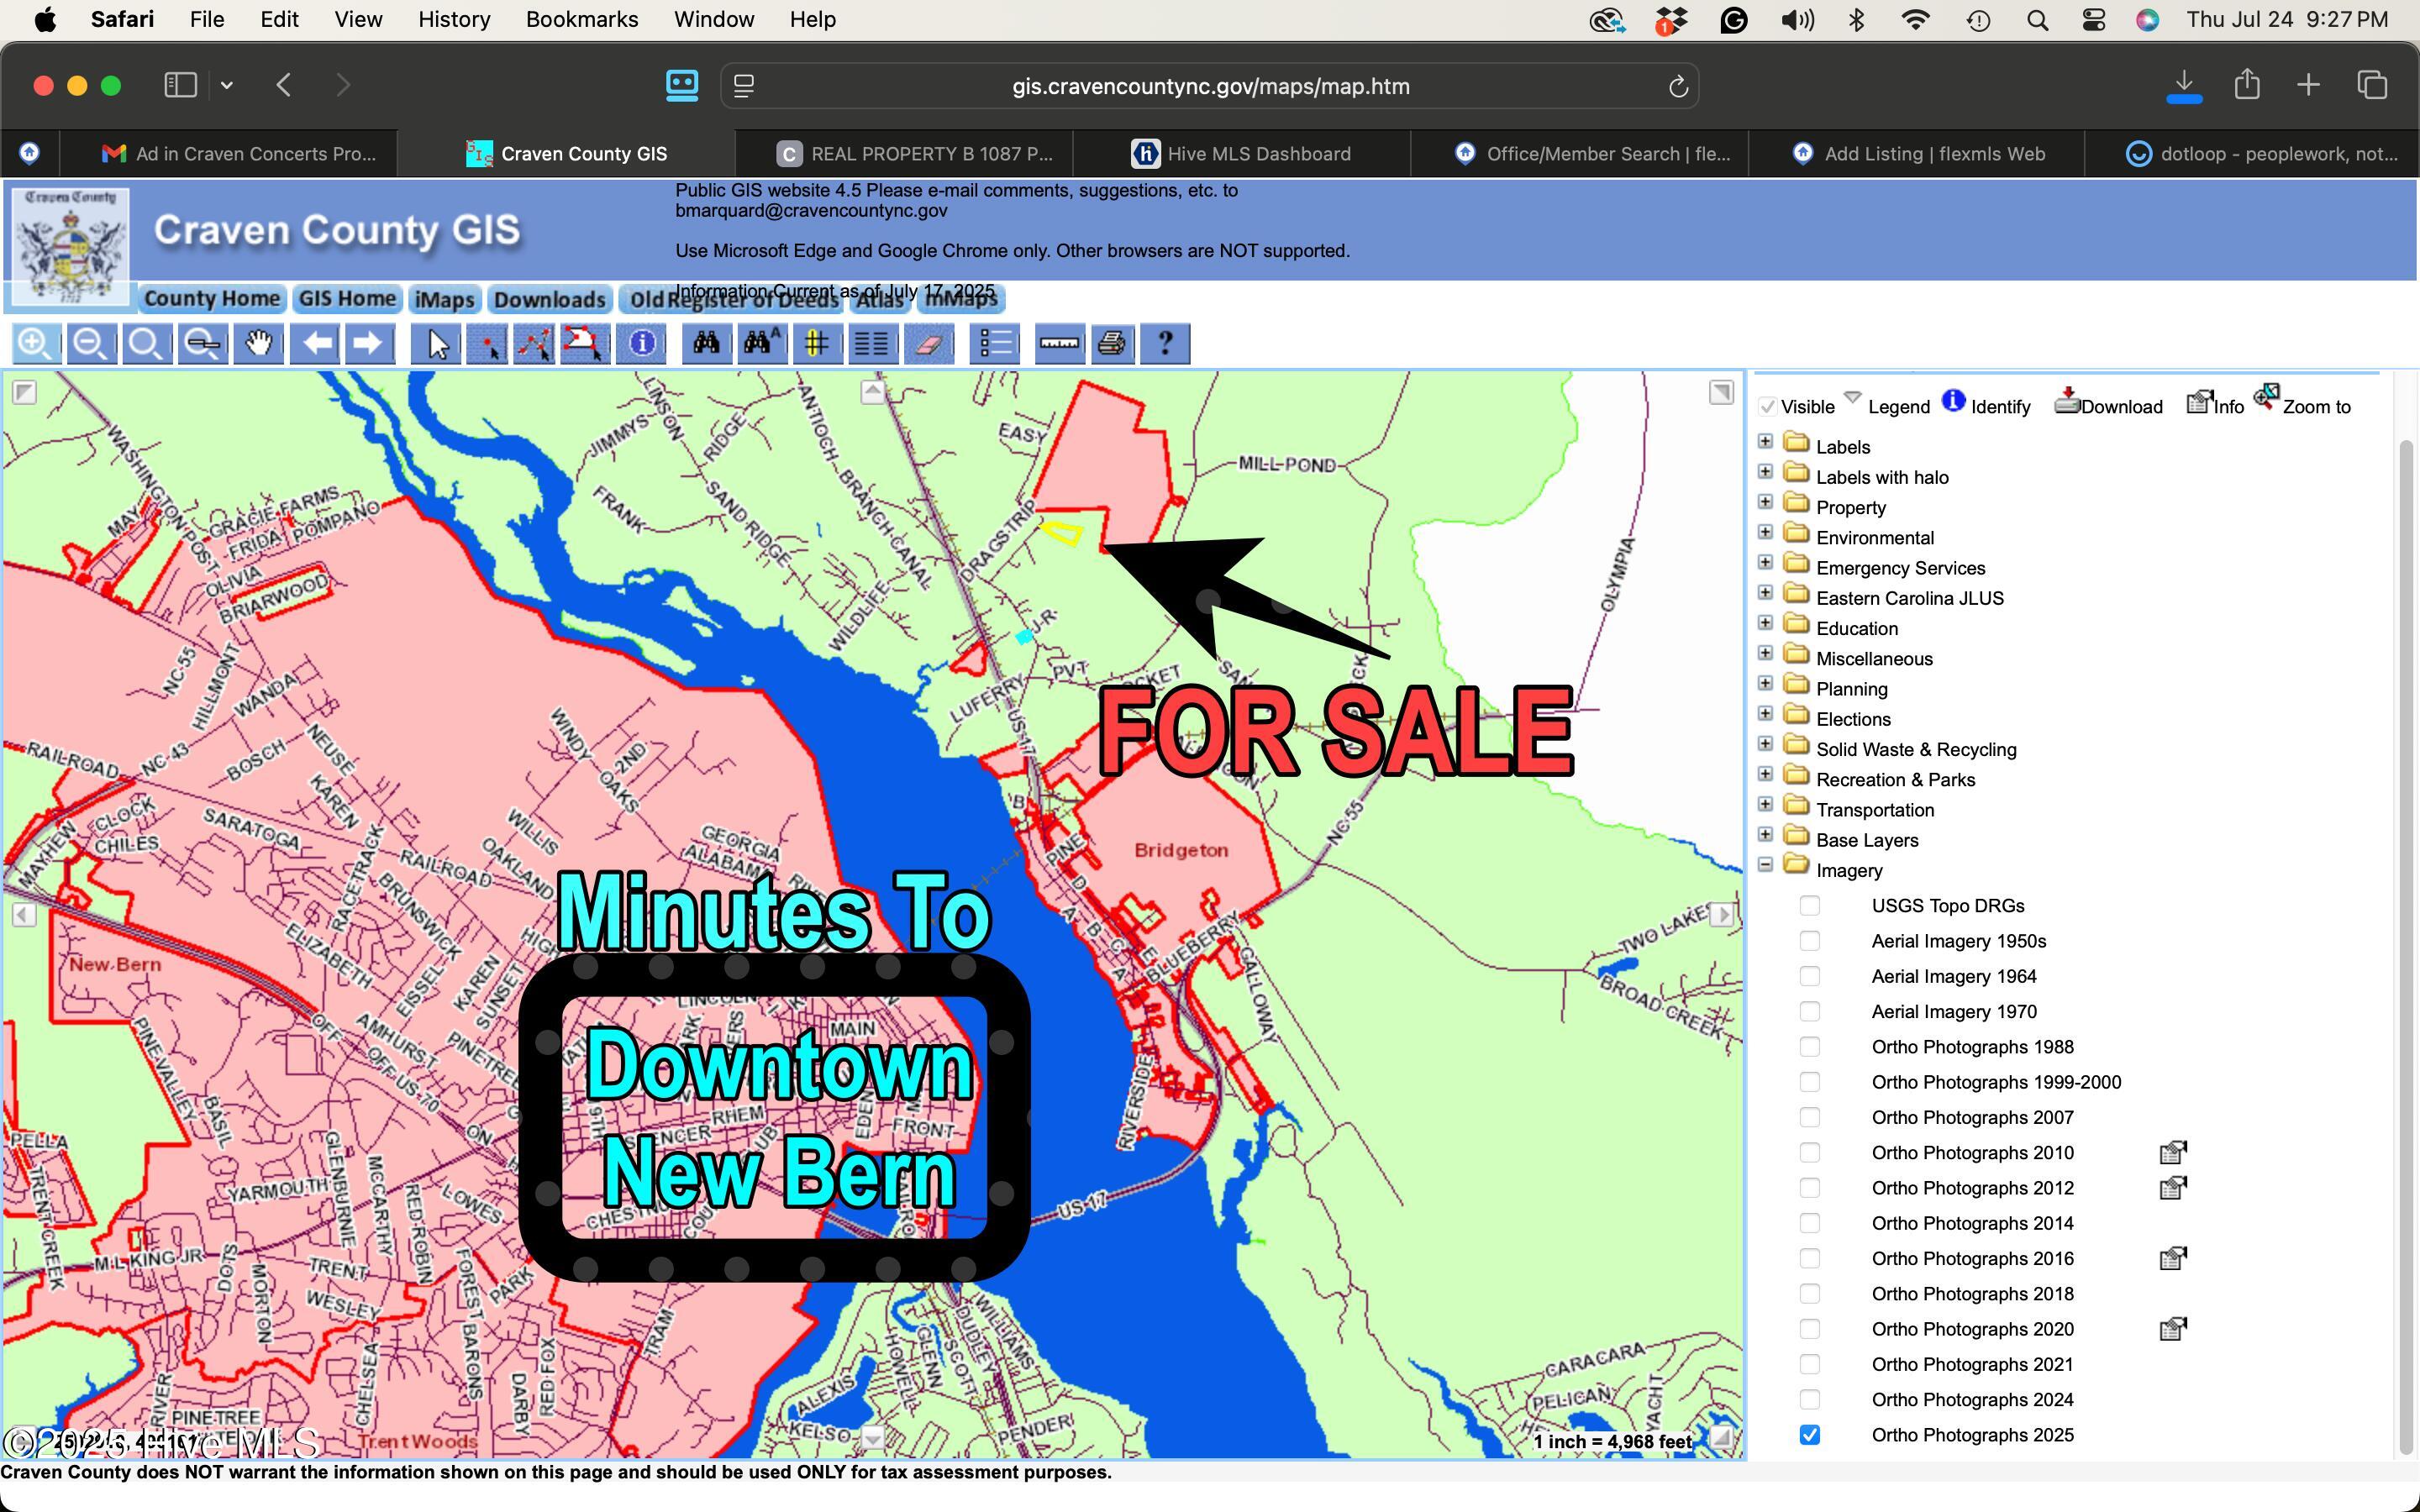Select the arrow pointer tool
This screenshot has width=2420, height=1512.
437,344
